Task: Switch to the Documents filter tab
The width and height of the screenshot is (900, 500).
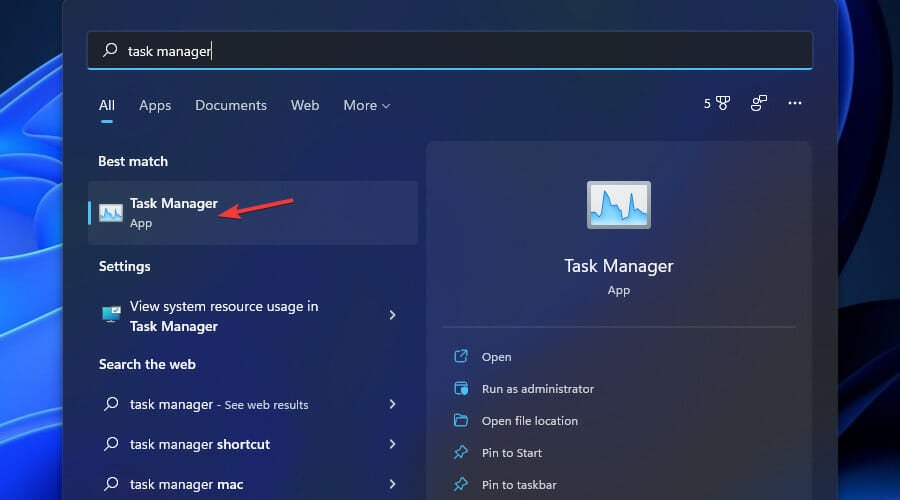Action: coord(231,106)
